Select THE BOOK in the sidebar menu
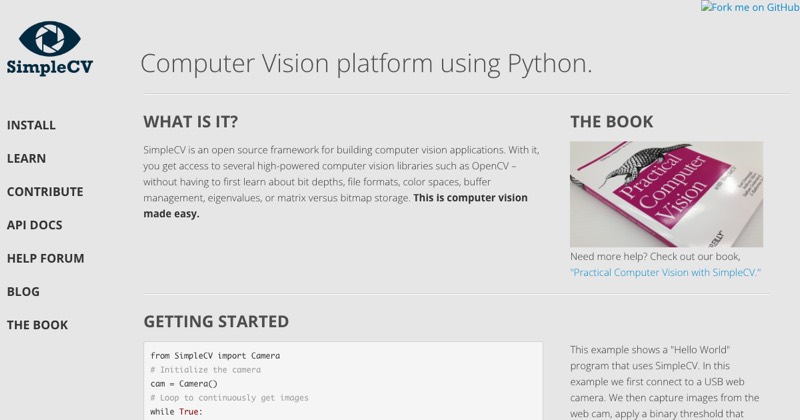 click(37, 325)
